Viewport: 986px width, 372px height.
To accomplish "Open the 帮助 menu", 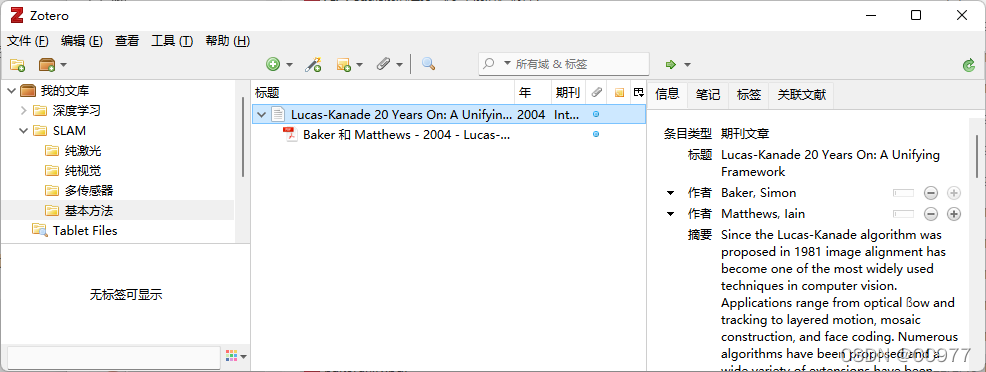I will coord(228,41).
